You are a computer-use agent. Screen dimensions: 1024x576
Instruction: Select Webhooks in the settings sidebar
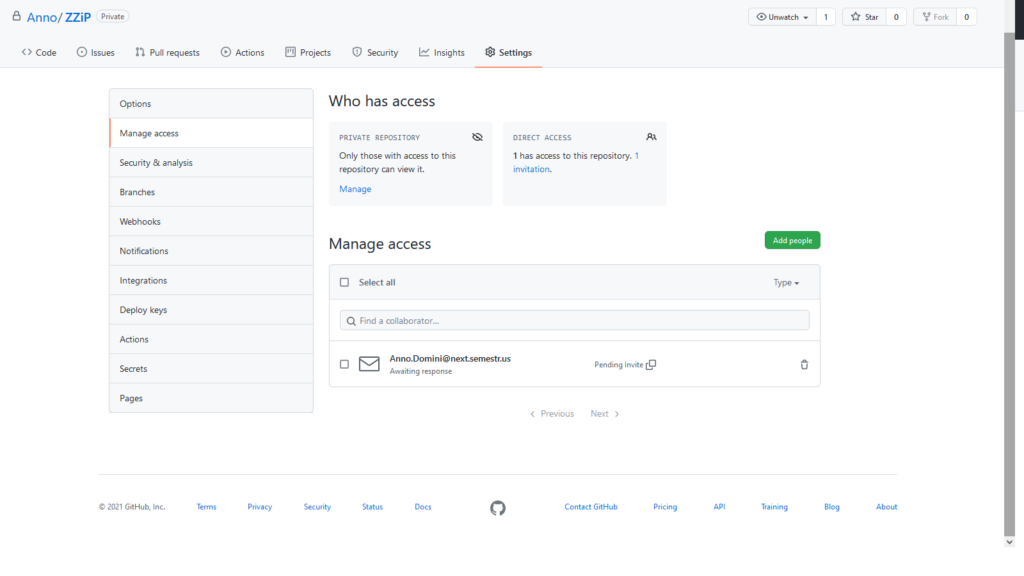tap(140, 222)
